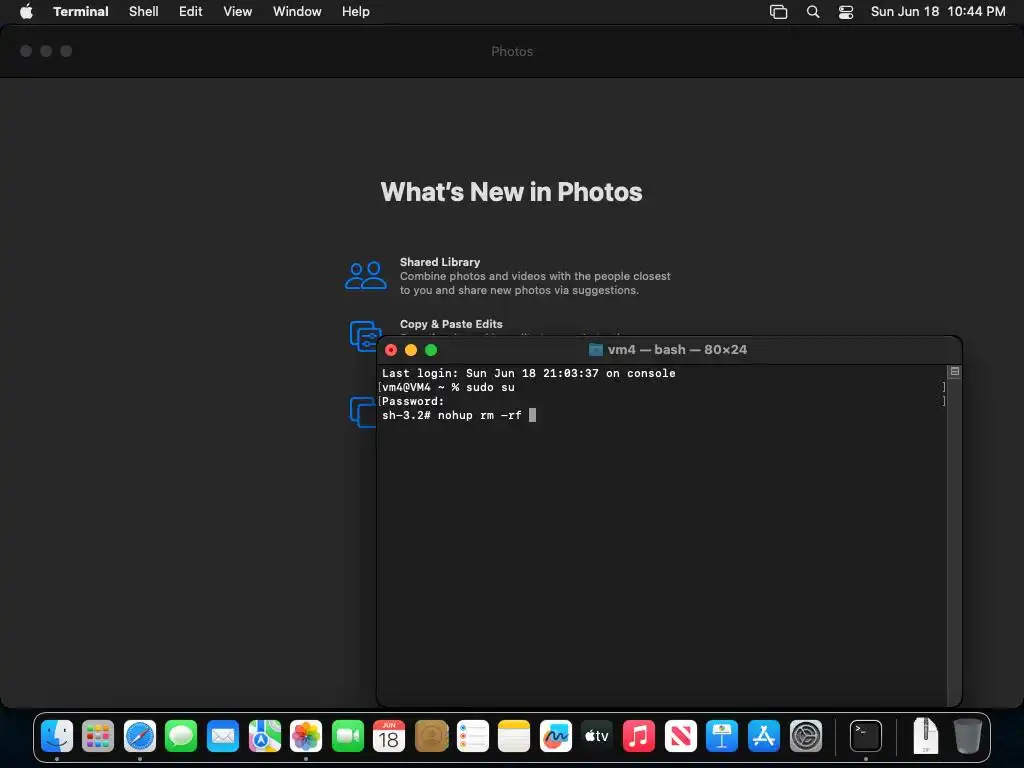Open Finder from the Dock
Viewport: 1024px width, 768px height.
click(x=57, y=736)
